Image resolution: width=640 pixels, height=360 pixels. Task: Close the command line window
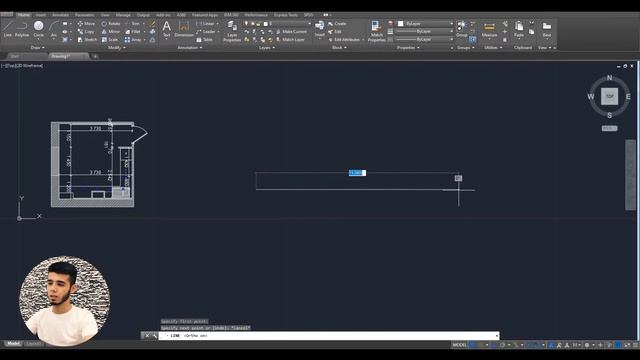(x=147, y=336)
